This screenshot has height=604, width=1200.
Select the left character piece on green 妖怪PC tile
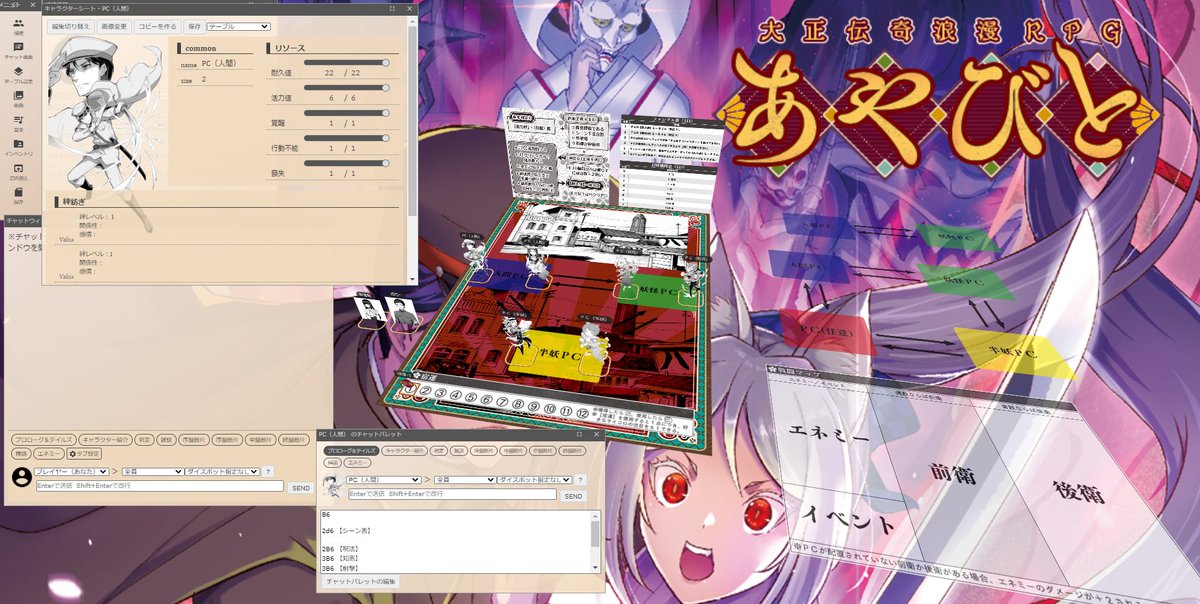tap(627, 277)
